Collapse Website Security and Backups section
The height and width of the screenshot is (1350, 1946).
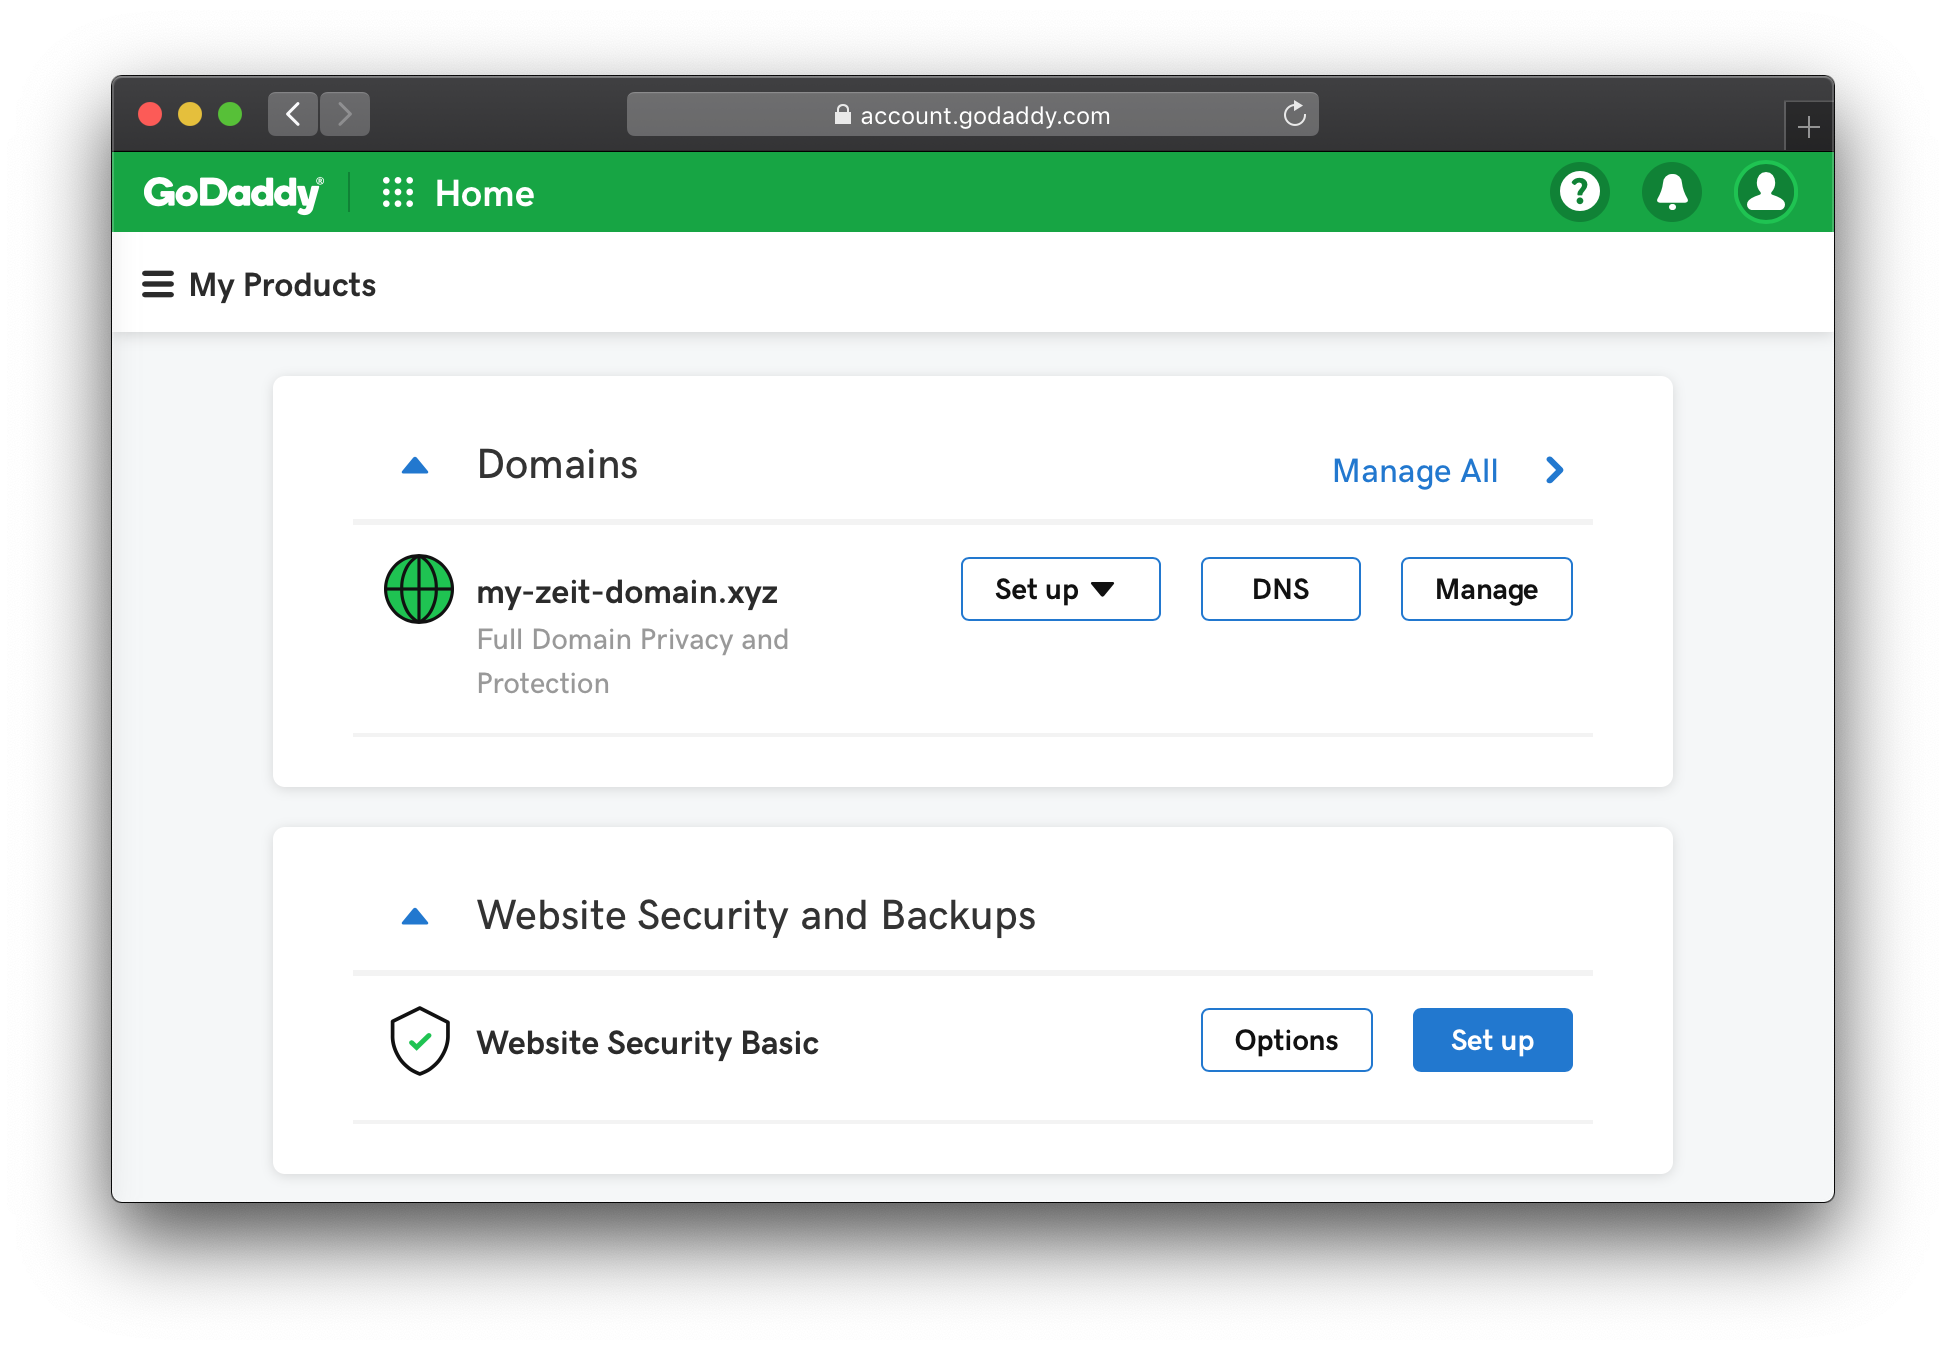pos(415,917)
